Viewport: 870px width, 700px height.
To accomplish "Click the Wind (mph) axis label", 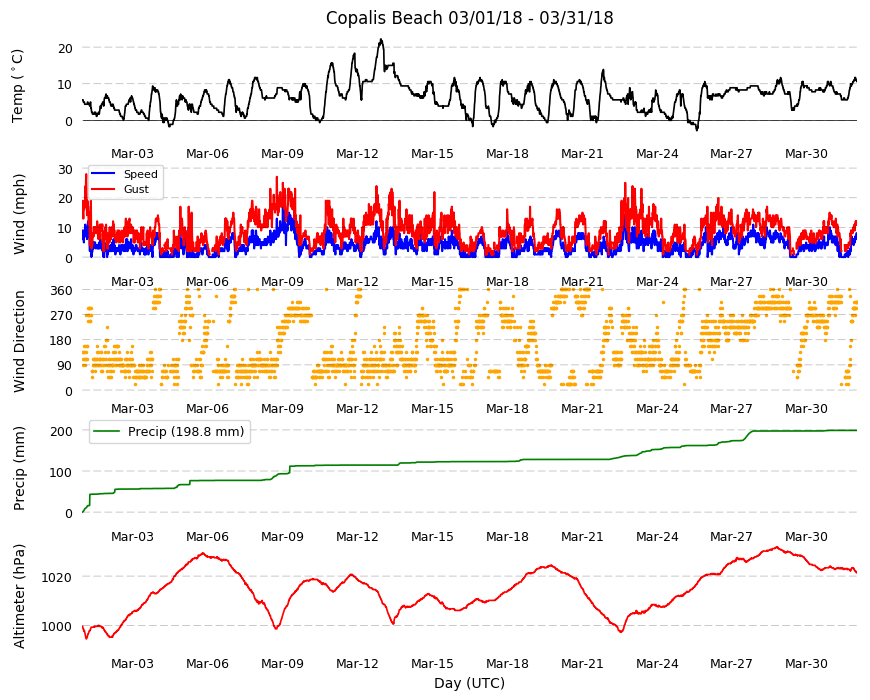I will pyautogui.click(x=19, y=214).
